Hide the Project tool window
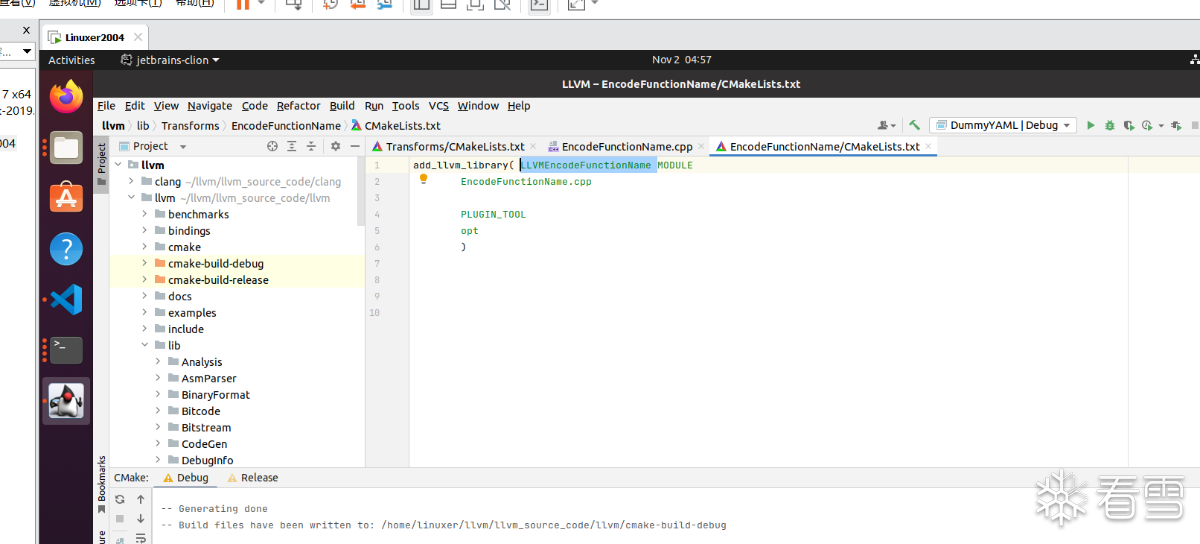This screenshot has width=1200, height=544. click(x=354, y=146)
